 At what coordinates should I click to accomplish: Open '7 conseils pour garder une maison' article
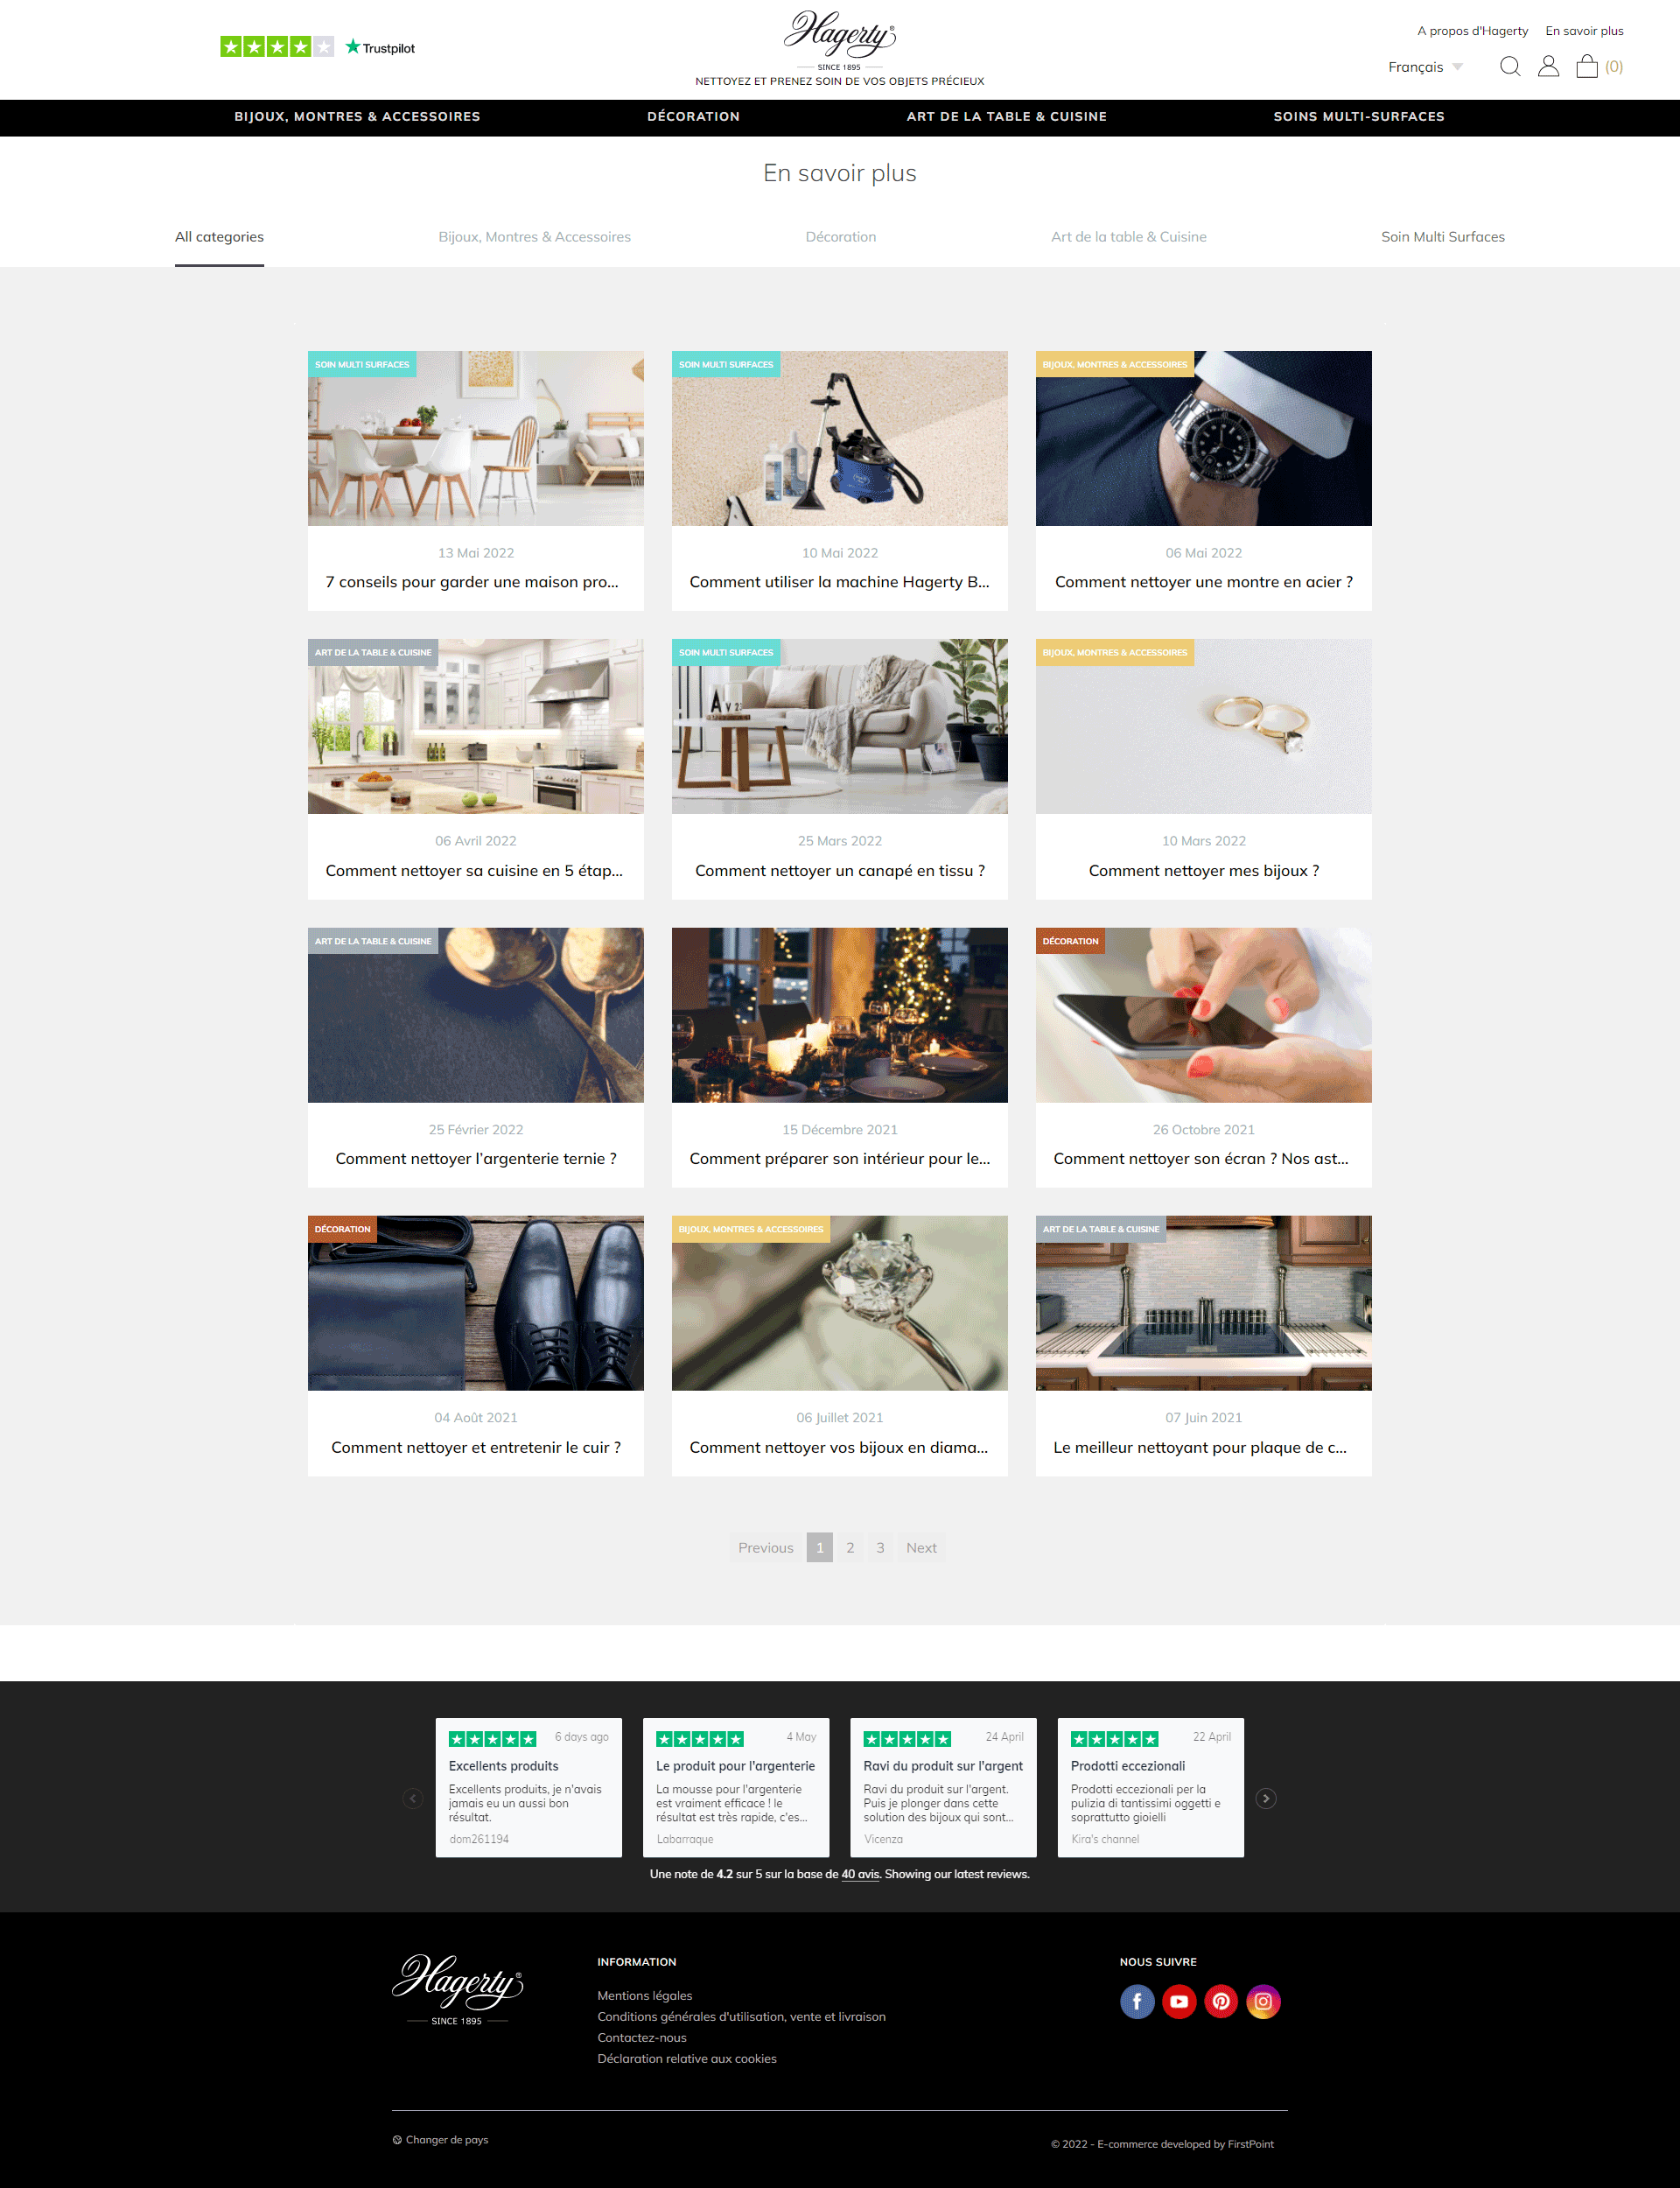(472, 582)
